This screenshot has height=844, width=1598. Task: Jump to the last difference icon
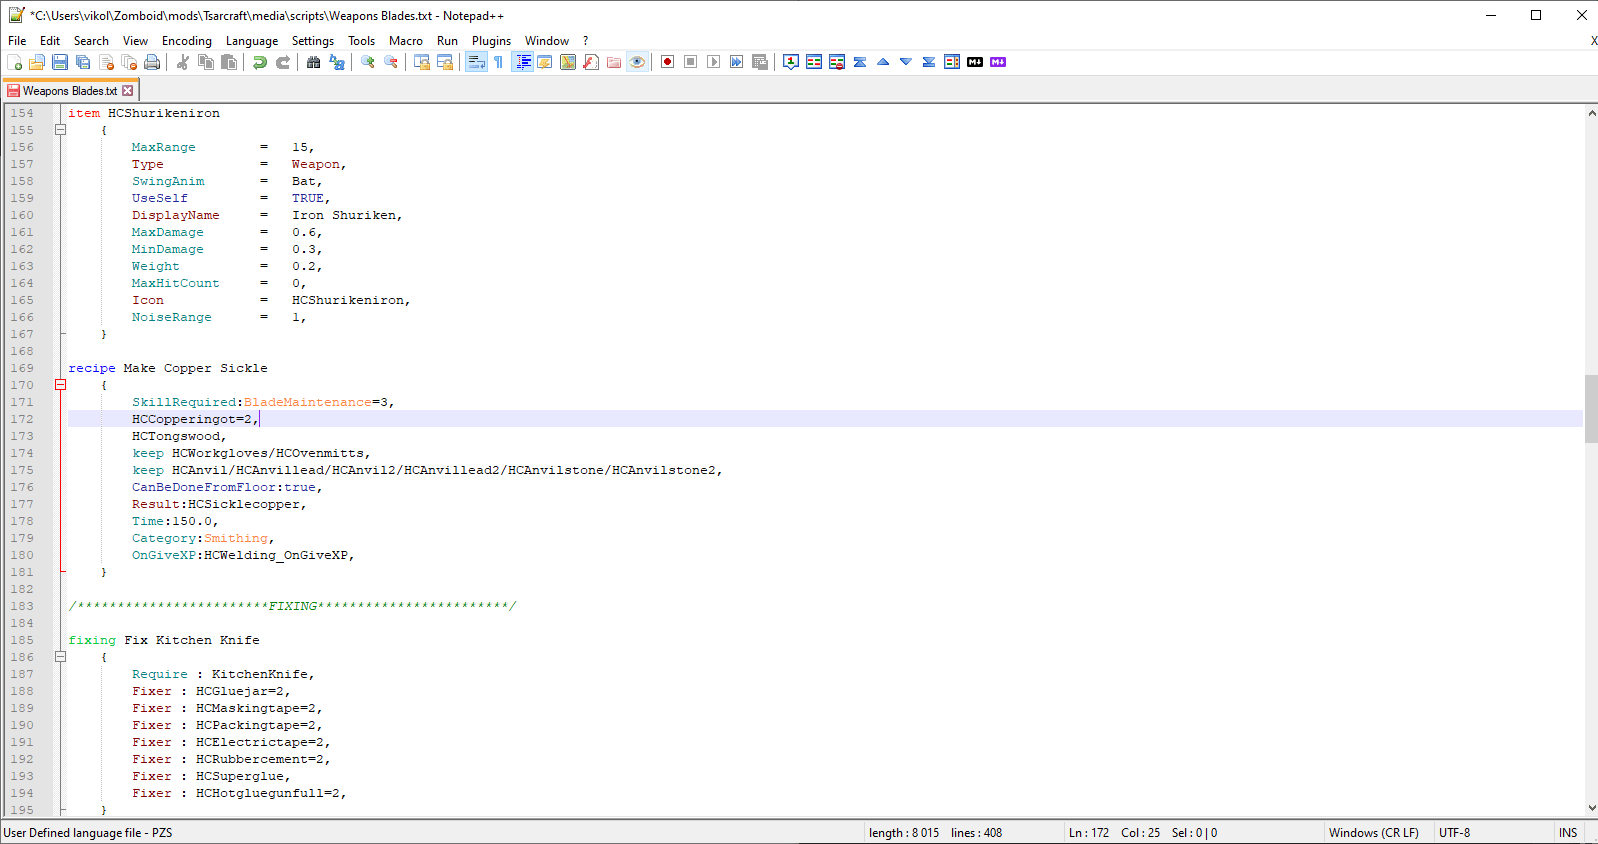coord(929,62)
